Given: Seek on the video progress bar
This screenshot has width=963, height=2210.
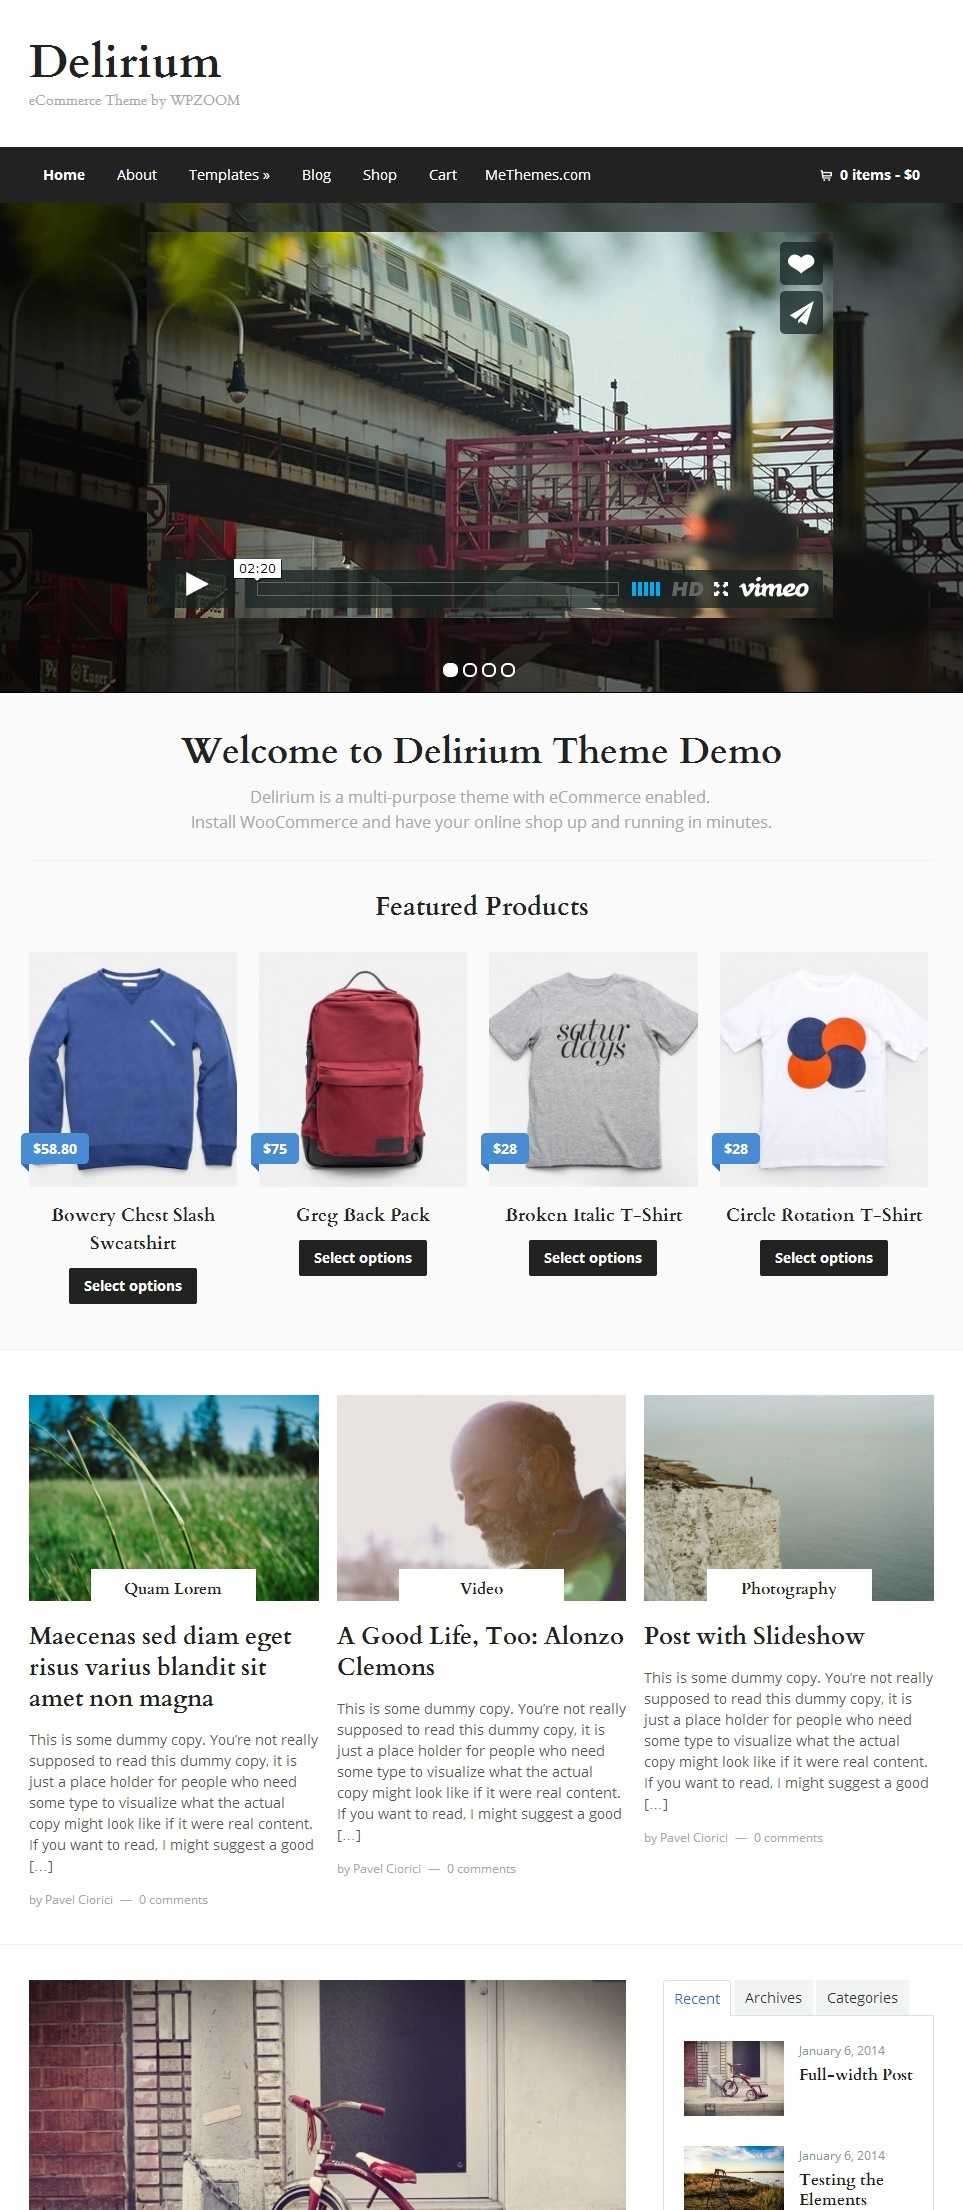Looking at the screenshot, I should click(438, 589).
